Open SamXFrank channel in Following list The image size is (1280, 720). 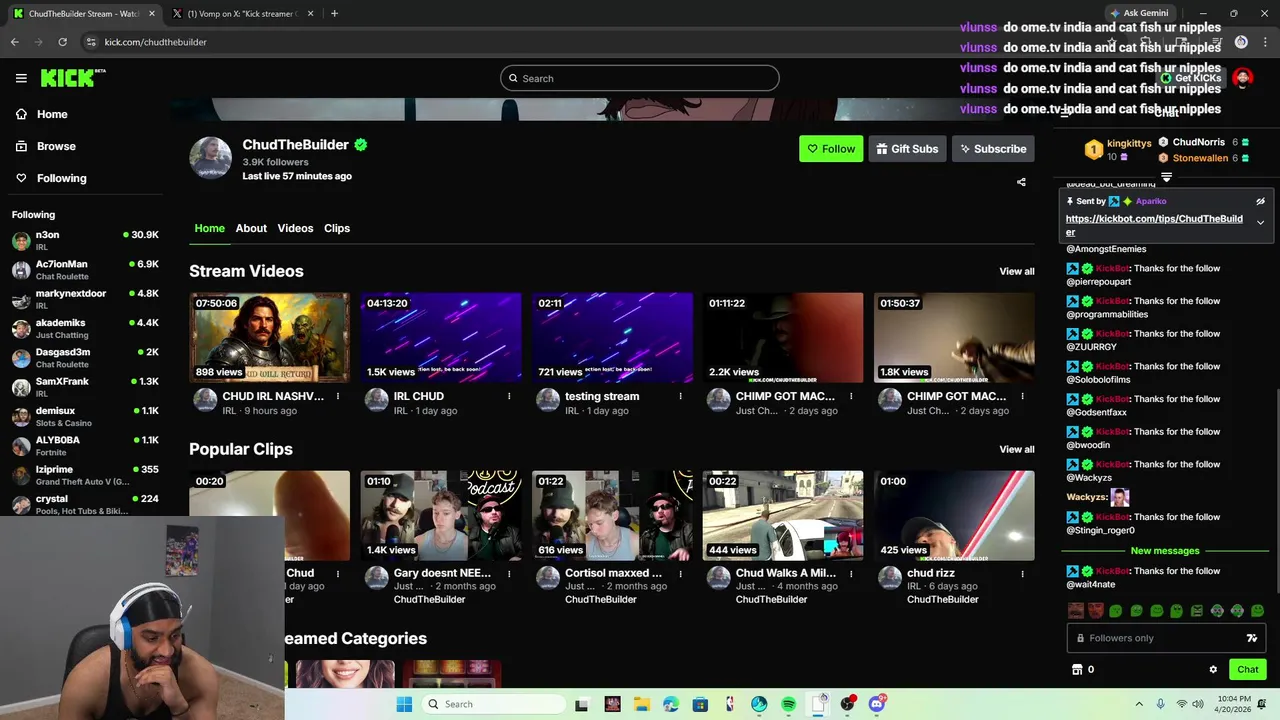tap(85, 387)
